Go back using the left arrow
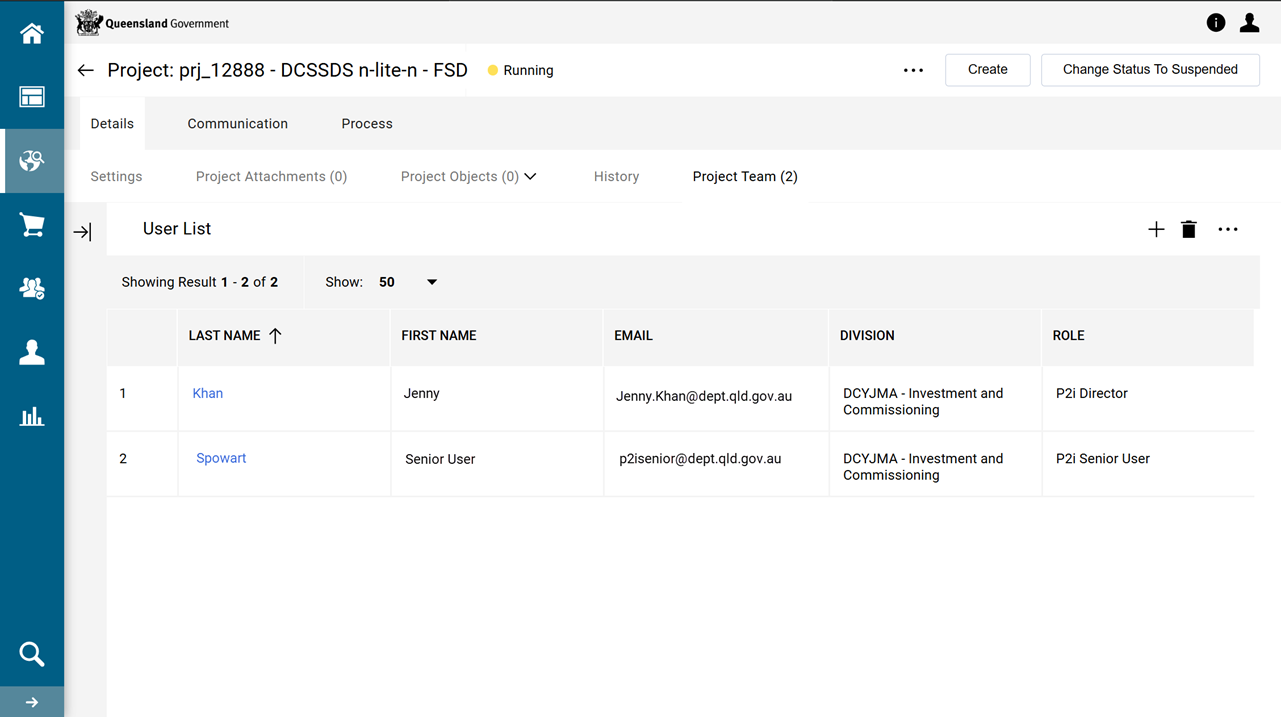This screenshot has width=1281, height=717. point(86,70)
